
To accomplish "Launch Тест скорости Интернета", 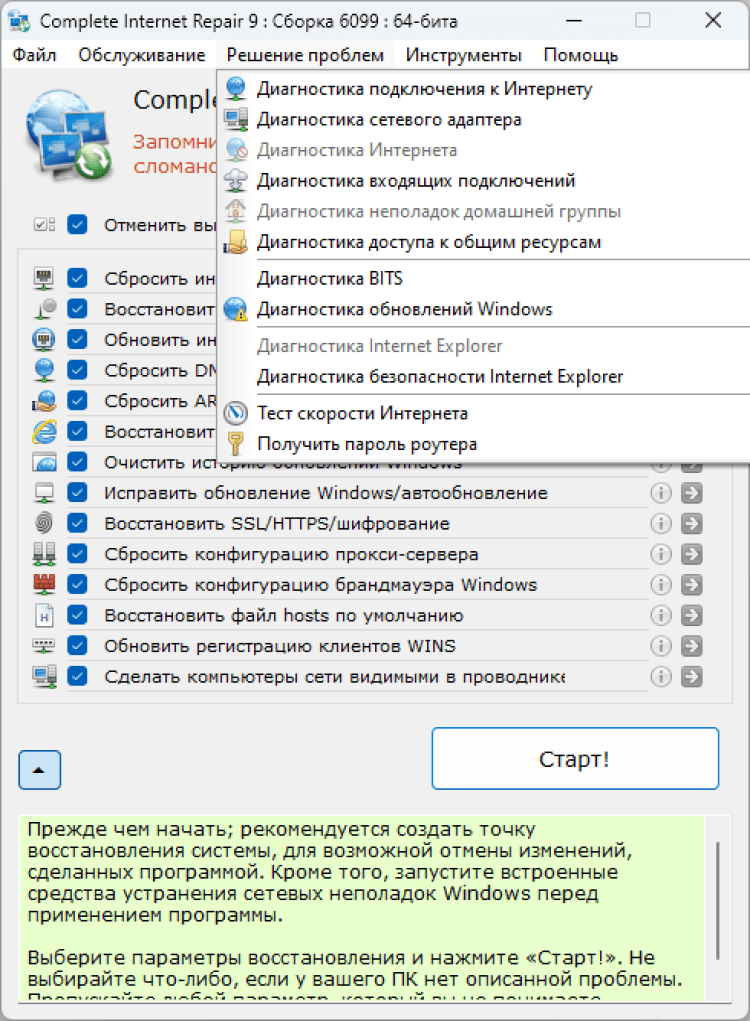I will (484, 413).
